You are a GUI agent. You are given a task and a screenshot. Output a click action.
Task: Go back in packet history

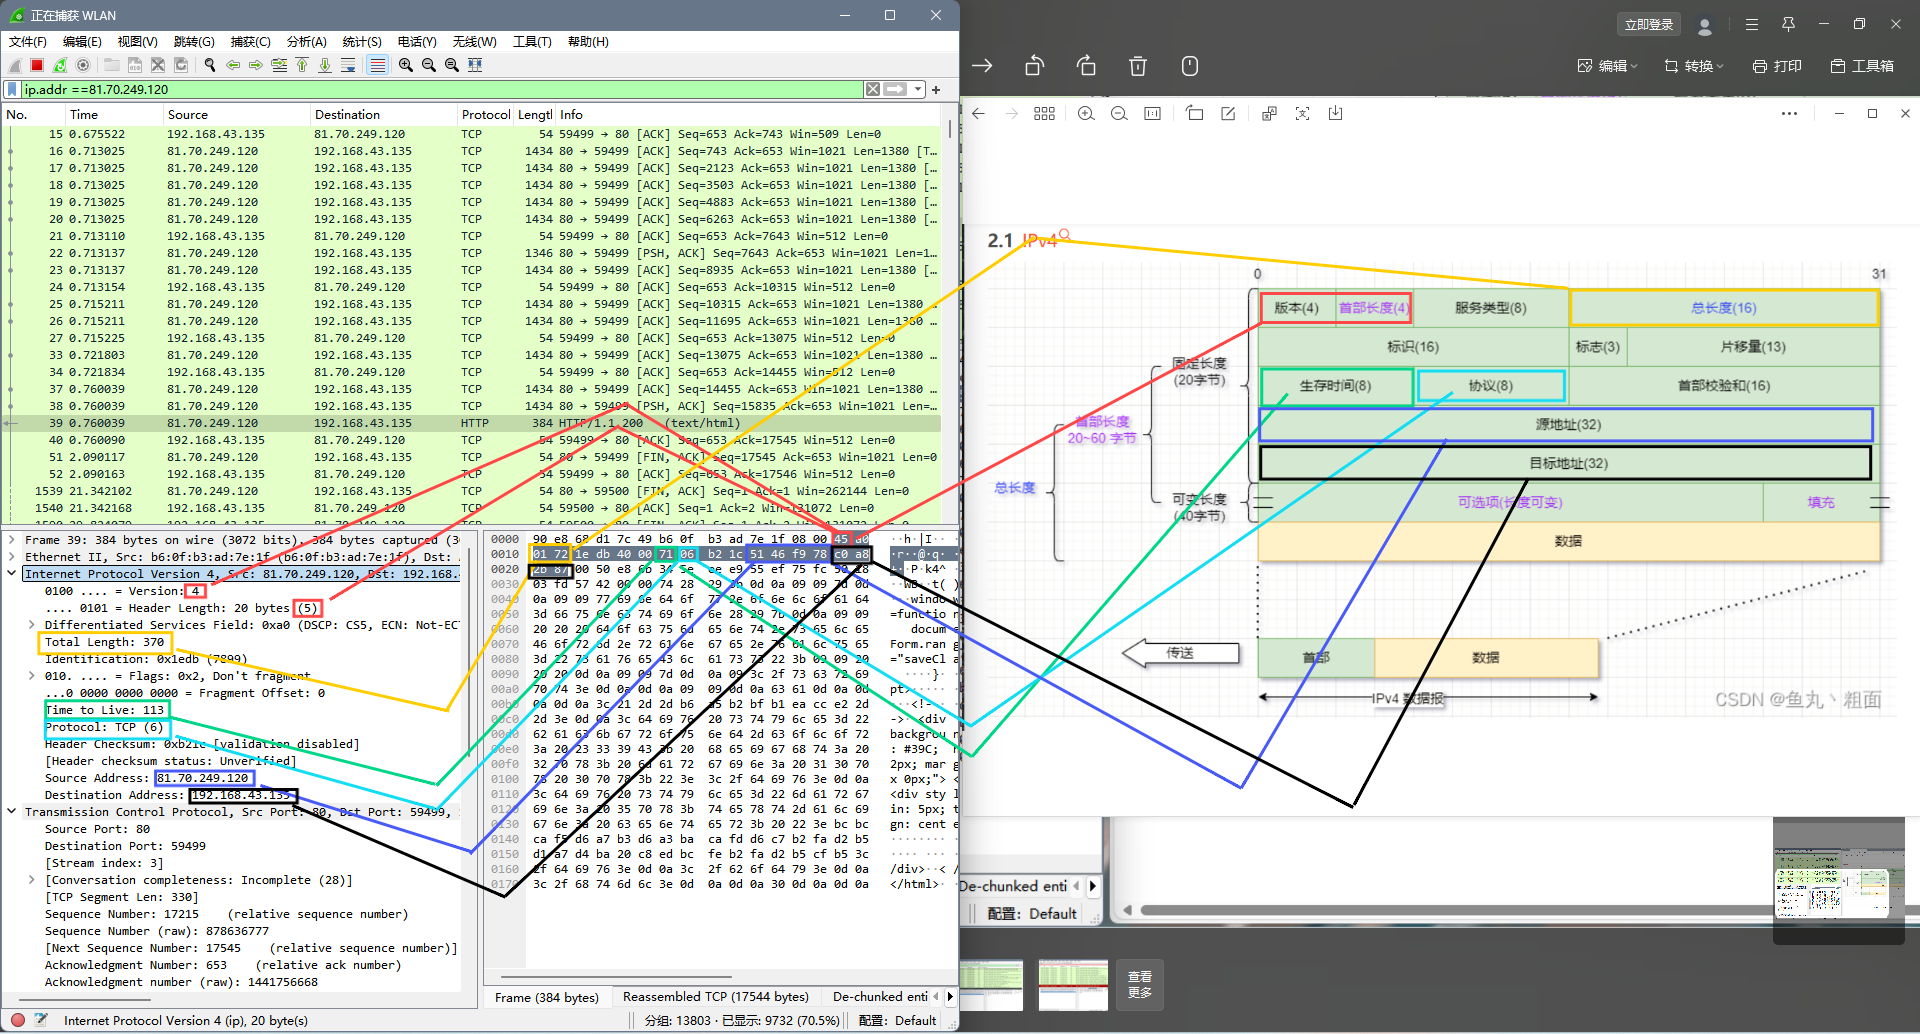[233, 65]
